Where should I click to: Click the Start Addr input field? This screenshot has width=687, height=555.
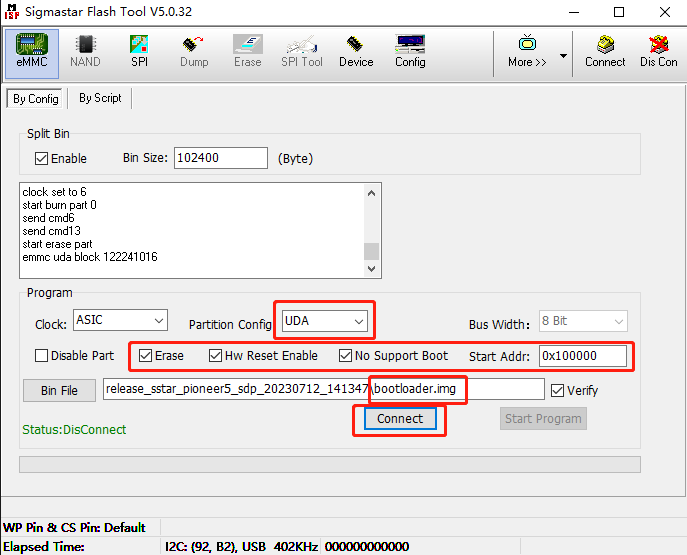(583, 355)
